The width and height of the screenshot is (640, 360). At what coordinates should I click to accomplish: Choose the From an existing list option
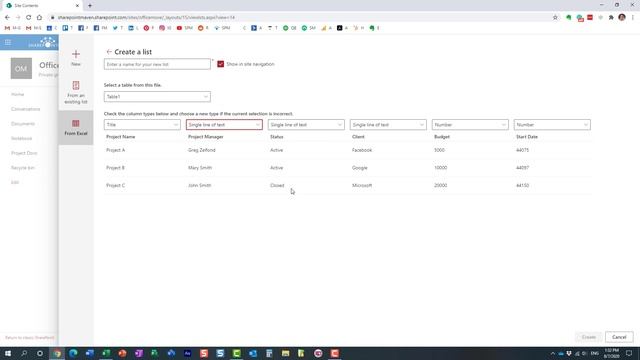click(x=76, y=92)
